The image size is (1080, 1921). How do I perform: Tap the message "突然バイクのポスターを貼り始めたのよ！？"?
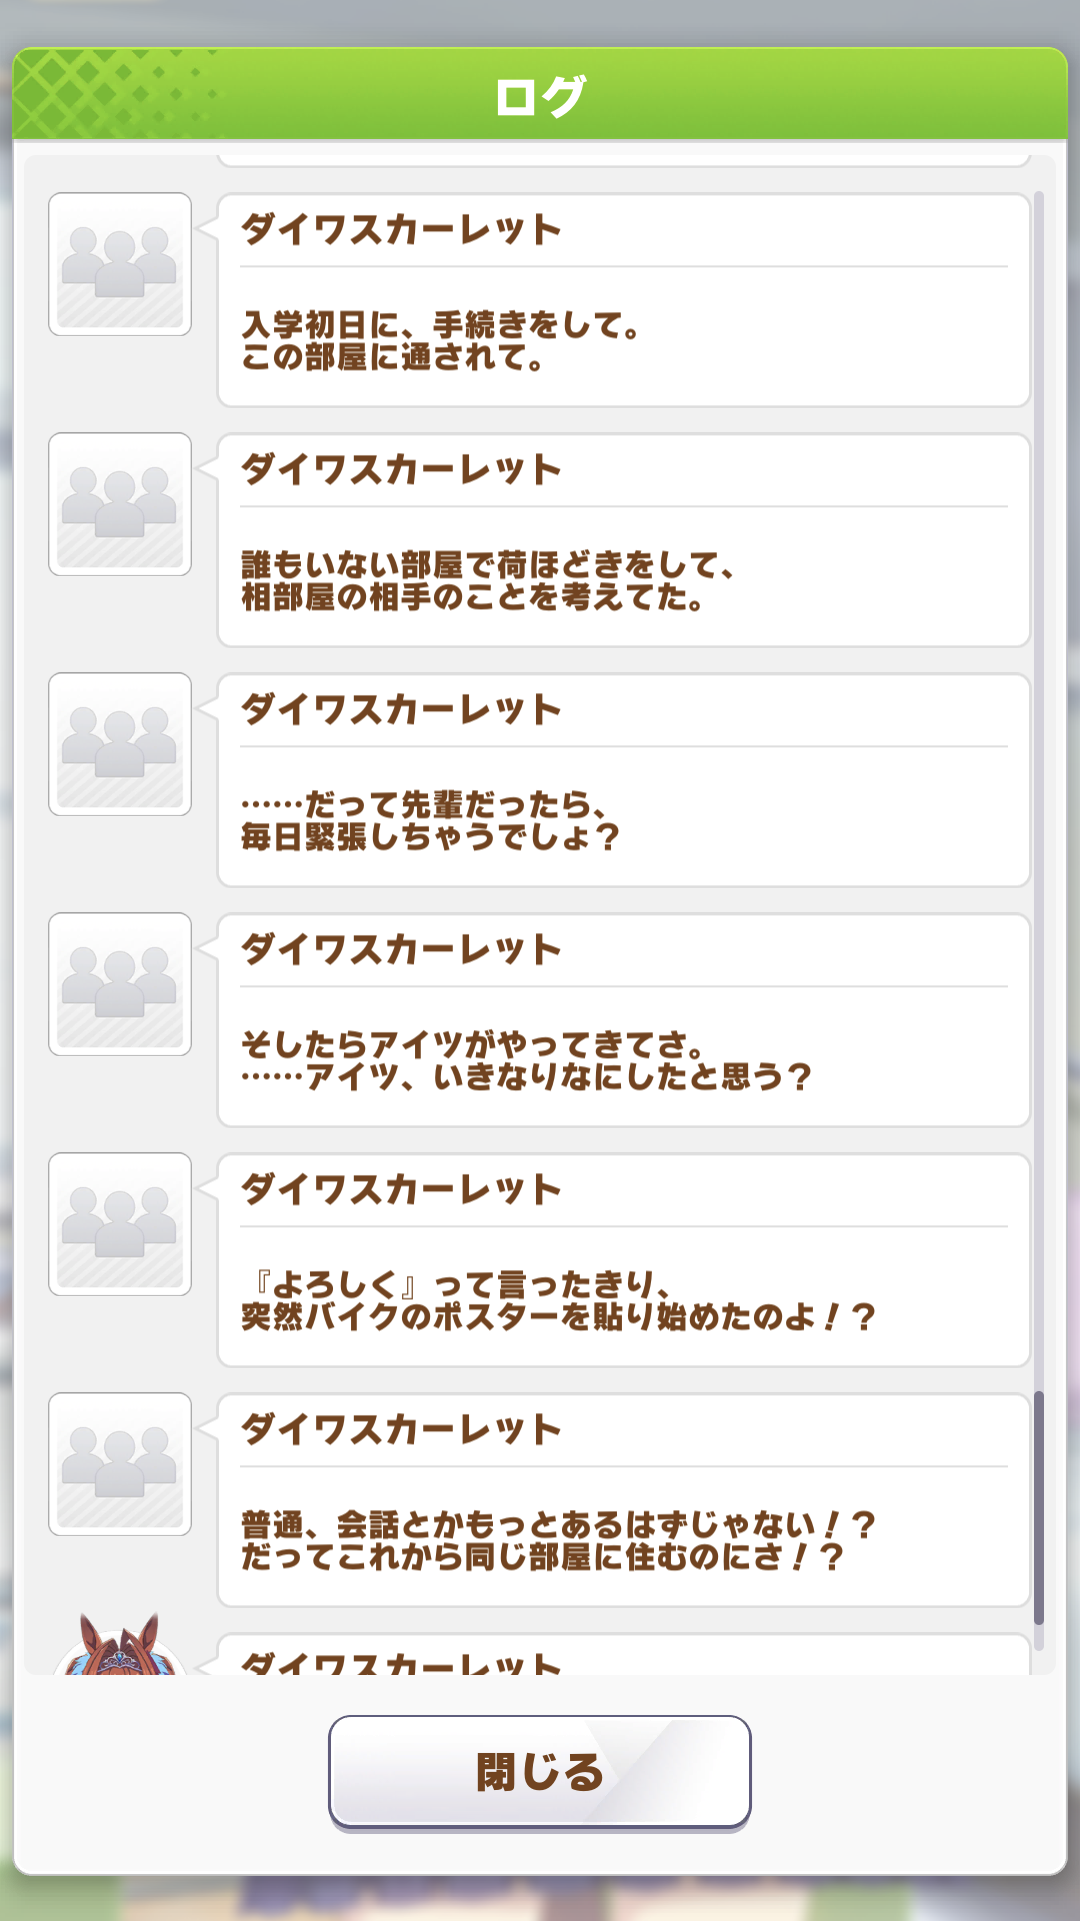(559, 1318)
